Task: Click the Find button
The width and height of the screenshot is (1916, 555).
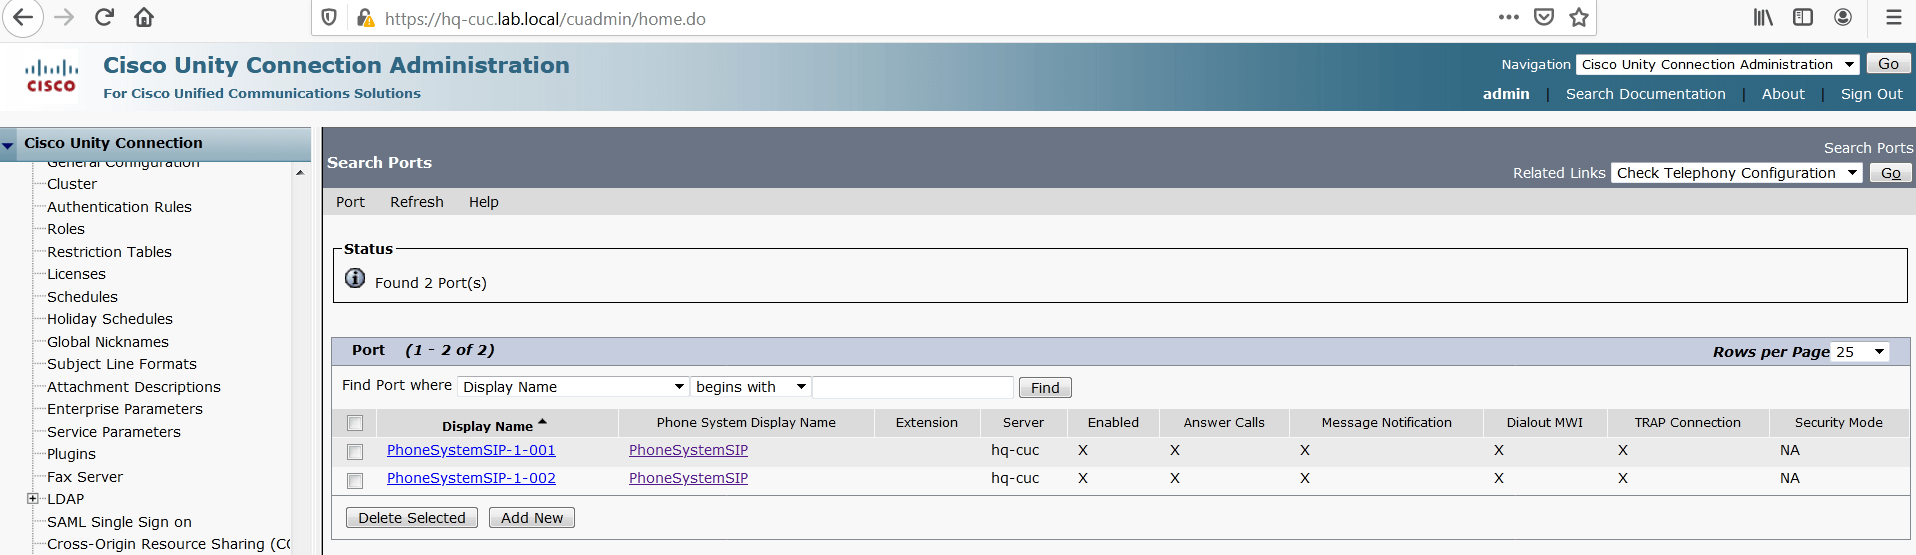Action: click(1045, 388)
